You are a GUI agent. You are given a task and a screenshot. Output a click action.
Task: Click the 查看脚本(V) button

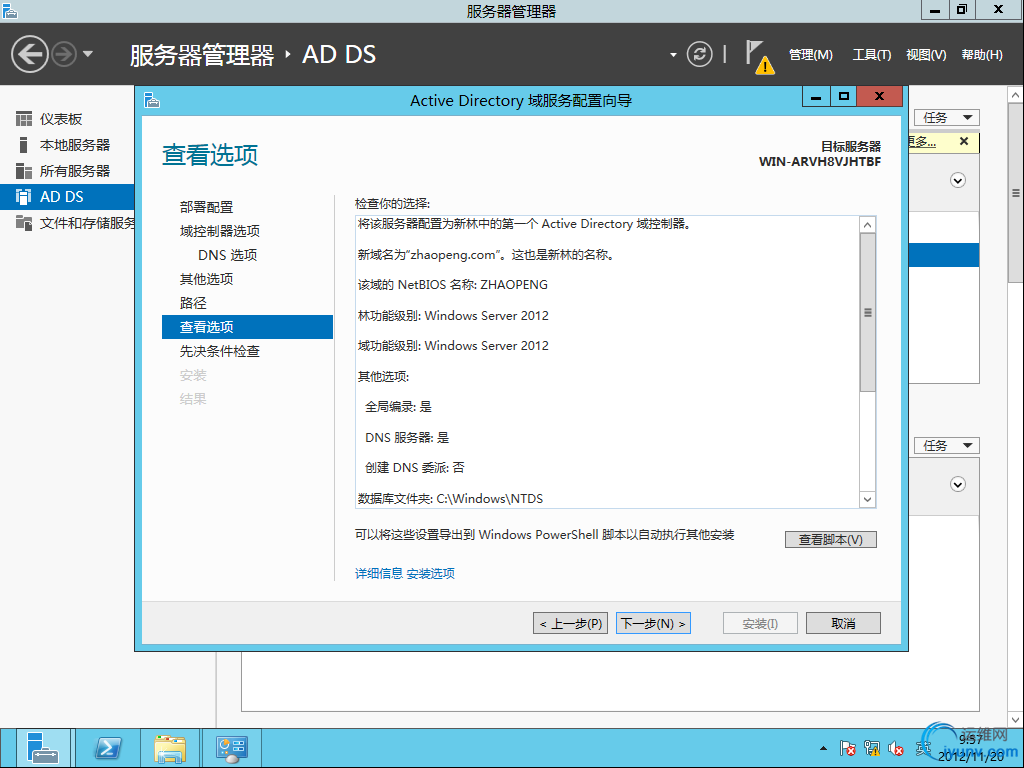830,539
